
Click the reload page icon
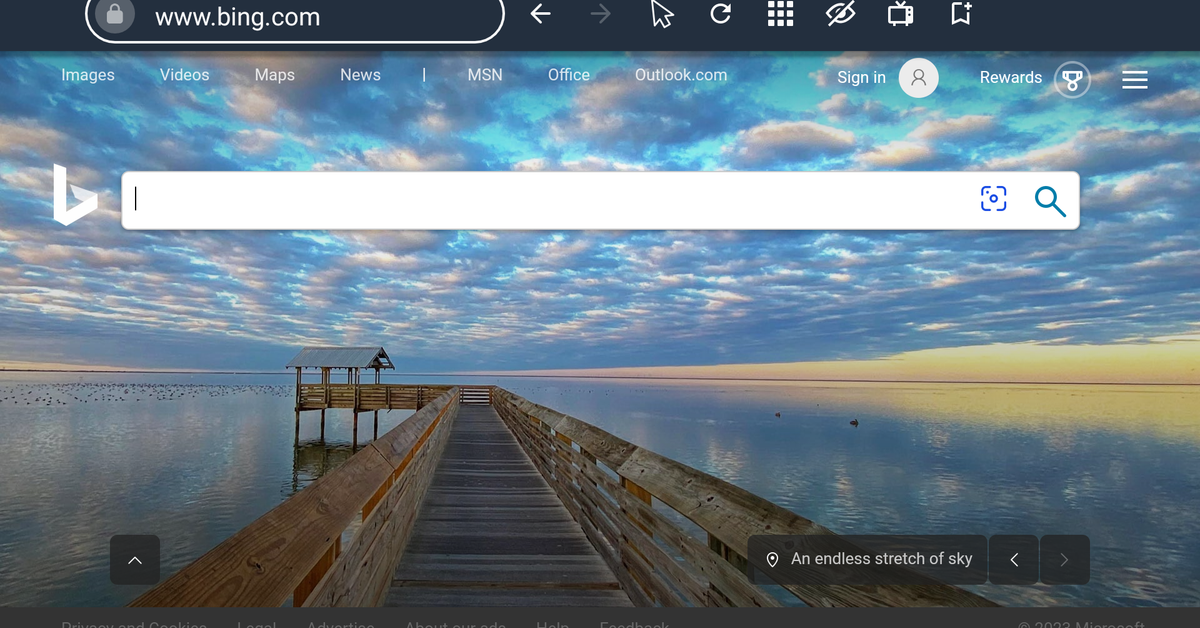[x=720, y=14]
